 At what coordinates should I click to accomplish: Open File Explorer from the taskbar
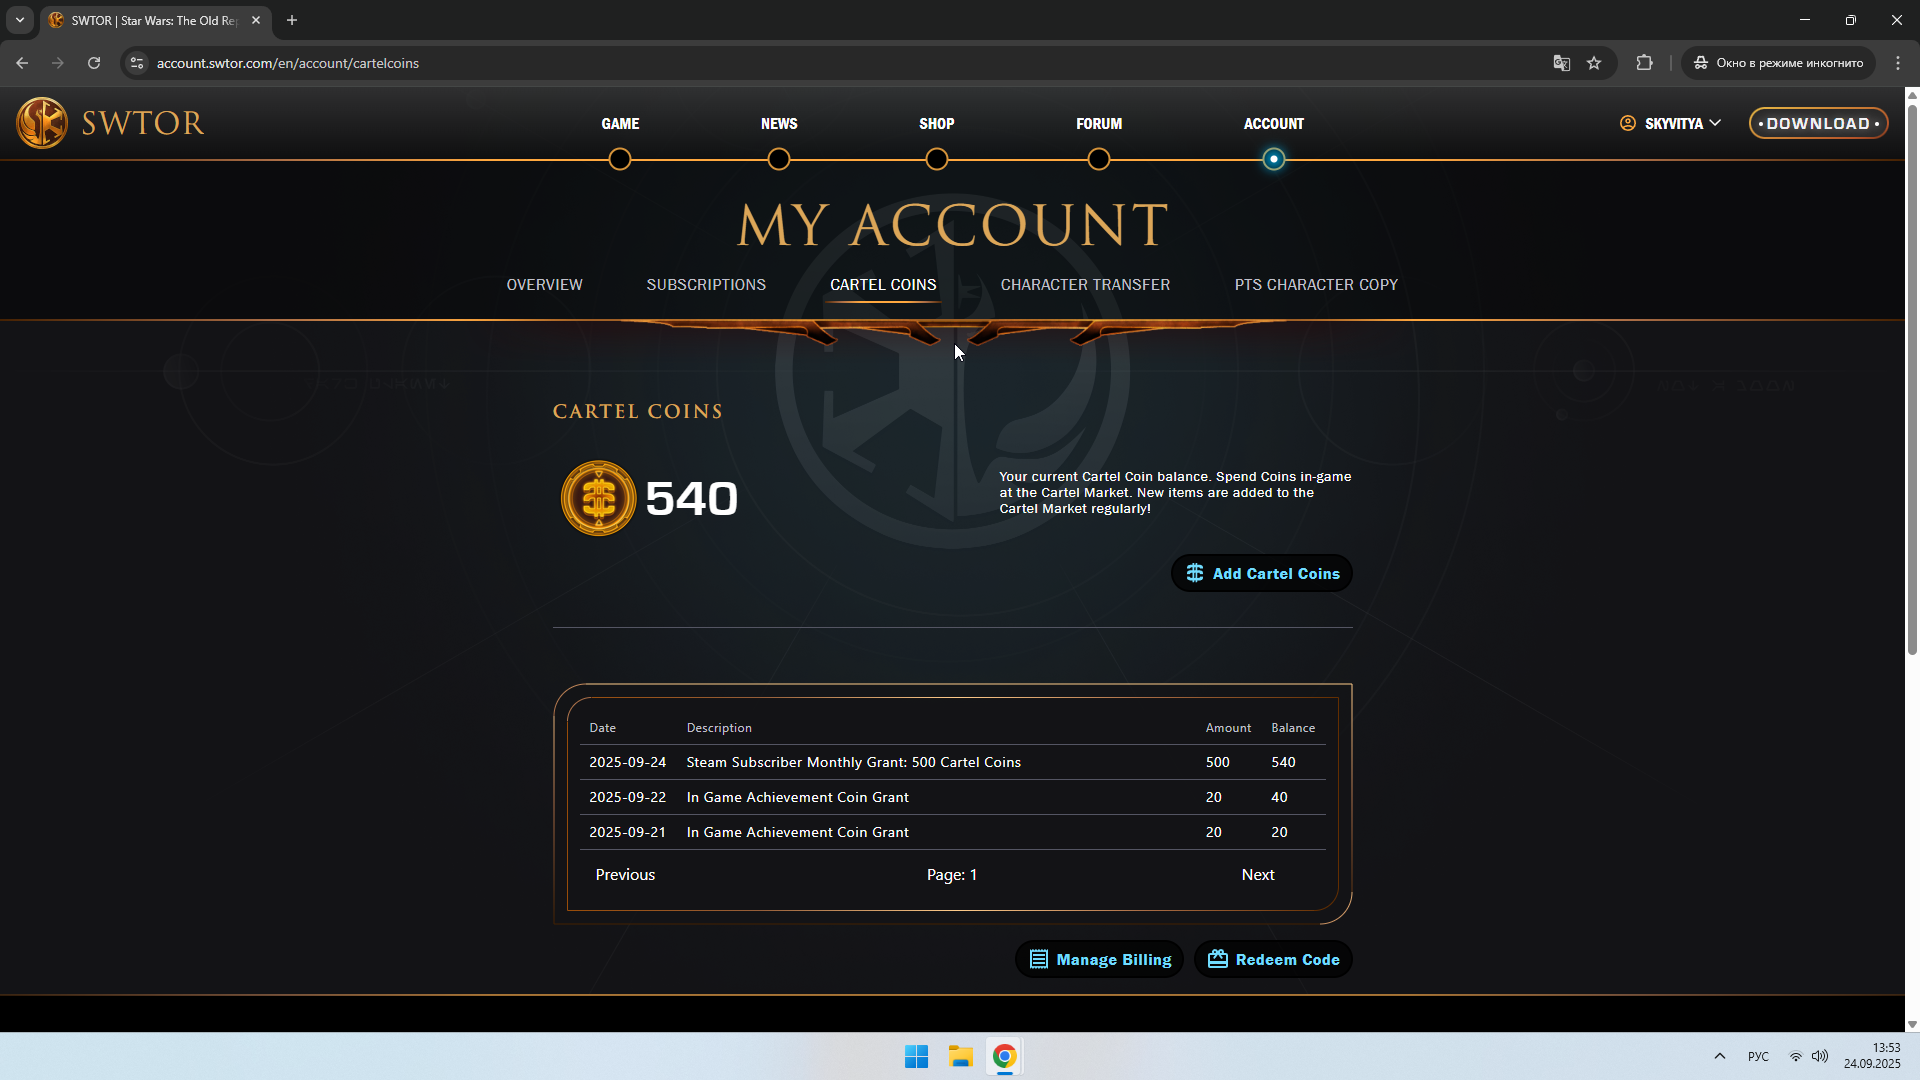[x=961, y=1056]
